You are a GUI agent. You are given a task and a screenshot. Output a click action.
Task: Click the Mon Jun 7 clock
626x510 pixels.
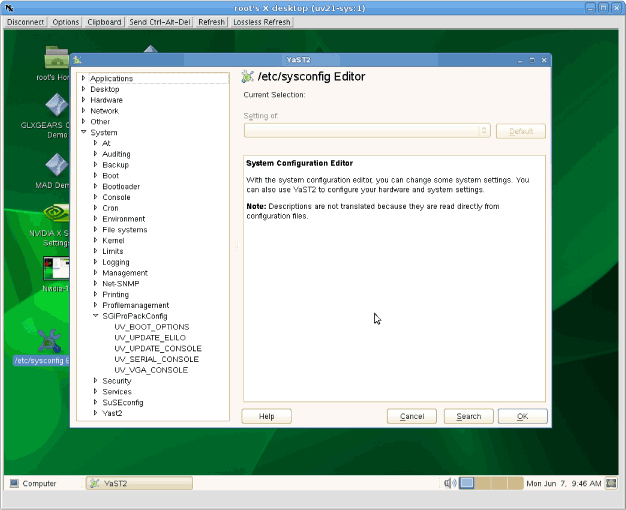pos(563,483)
